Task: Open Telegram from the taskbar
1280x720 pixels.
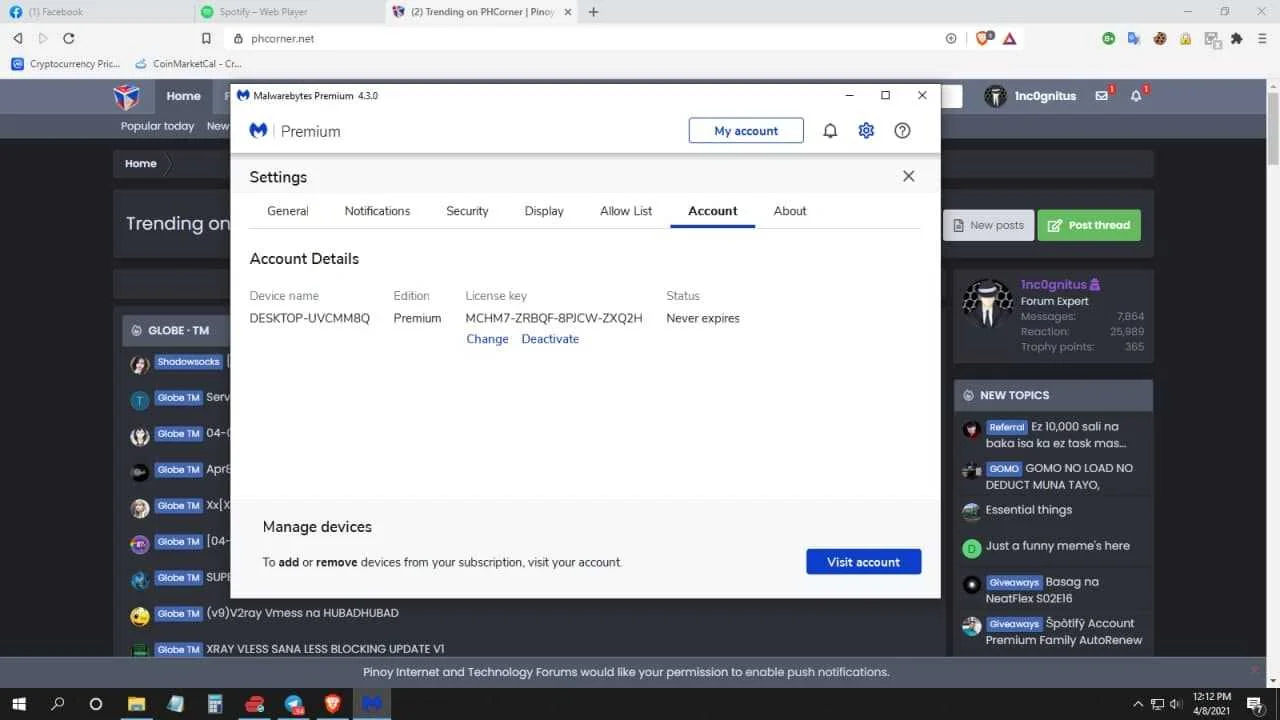Action: click(294, 704)
